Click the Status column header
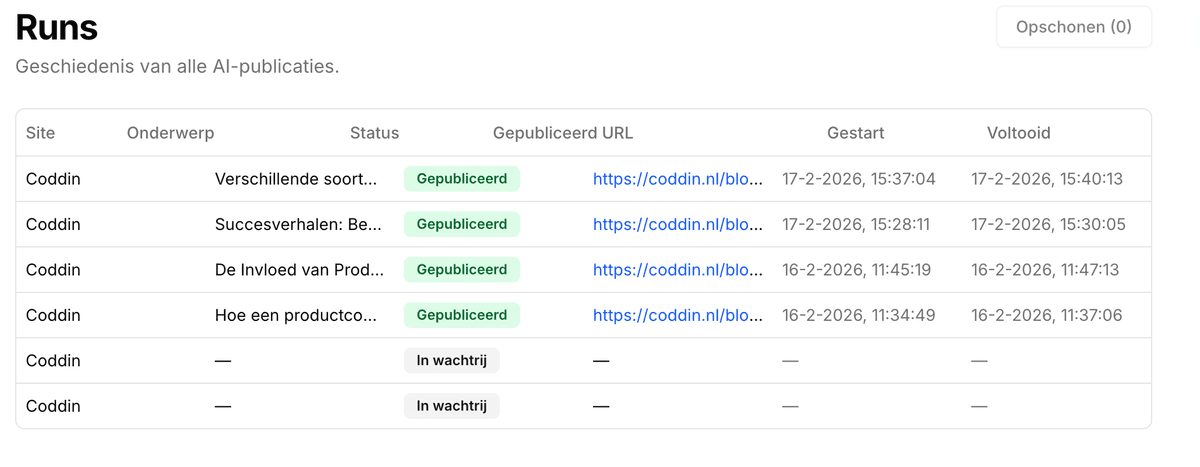The width and height of the screenshot is (1200, 467). pos(374,133)
